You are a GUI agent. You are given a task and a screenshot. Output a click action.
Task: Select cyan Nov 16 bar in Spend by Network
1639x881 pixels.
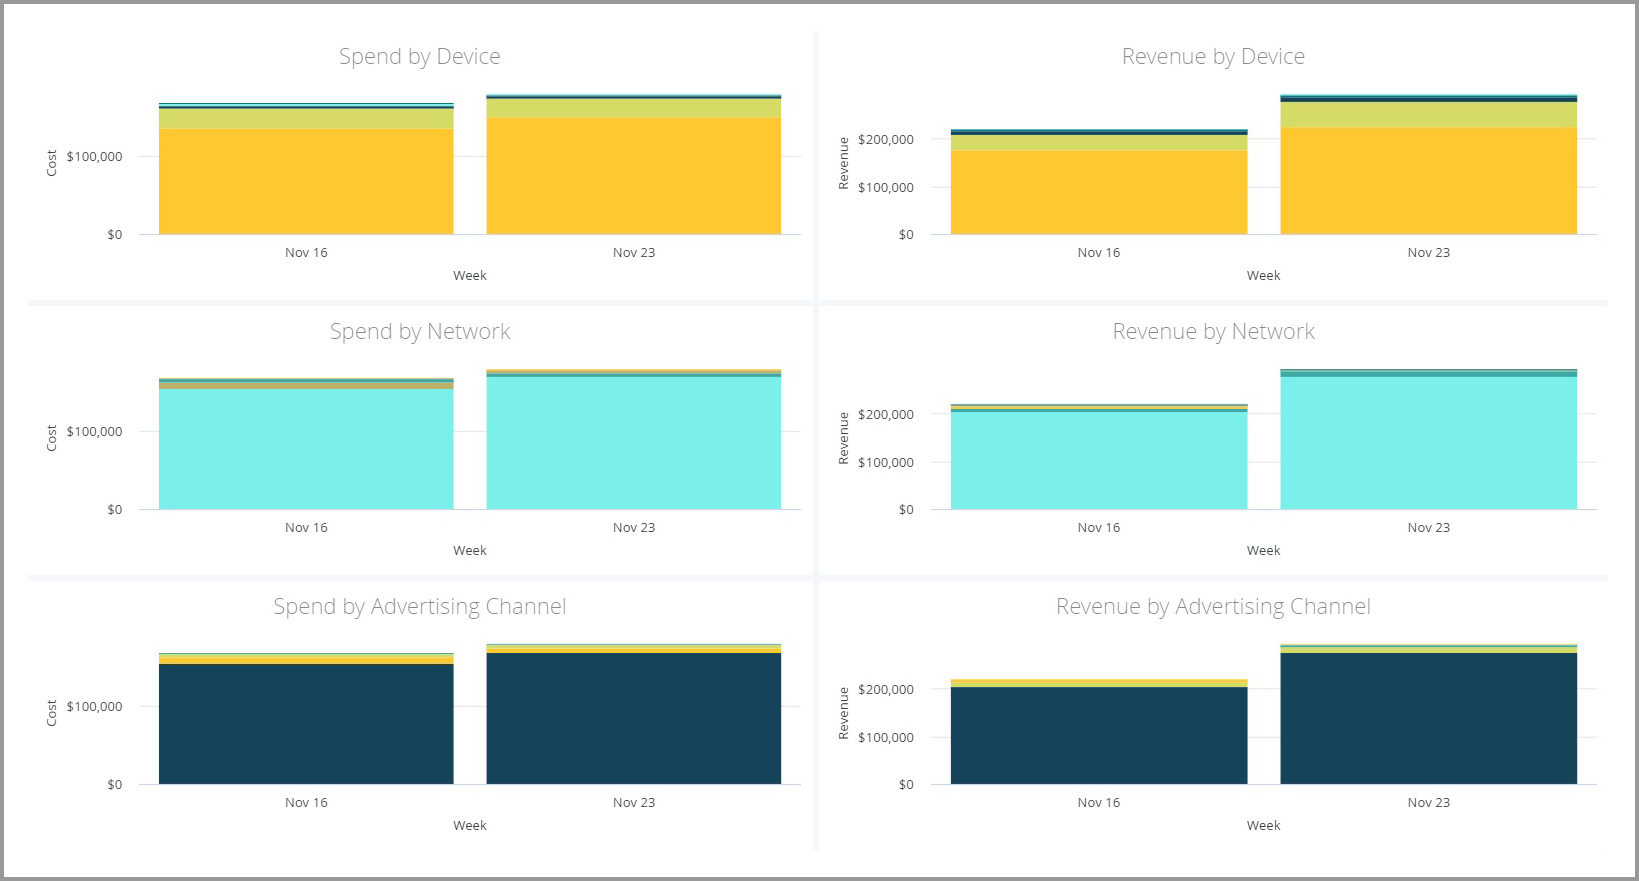[306, 449]
